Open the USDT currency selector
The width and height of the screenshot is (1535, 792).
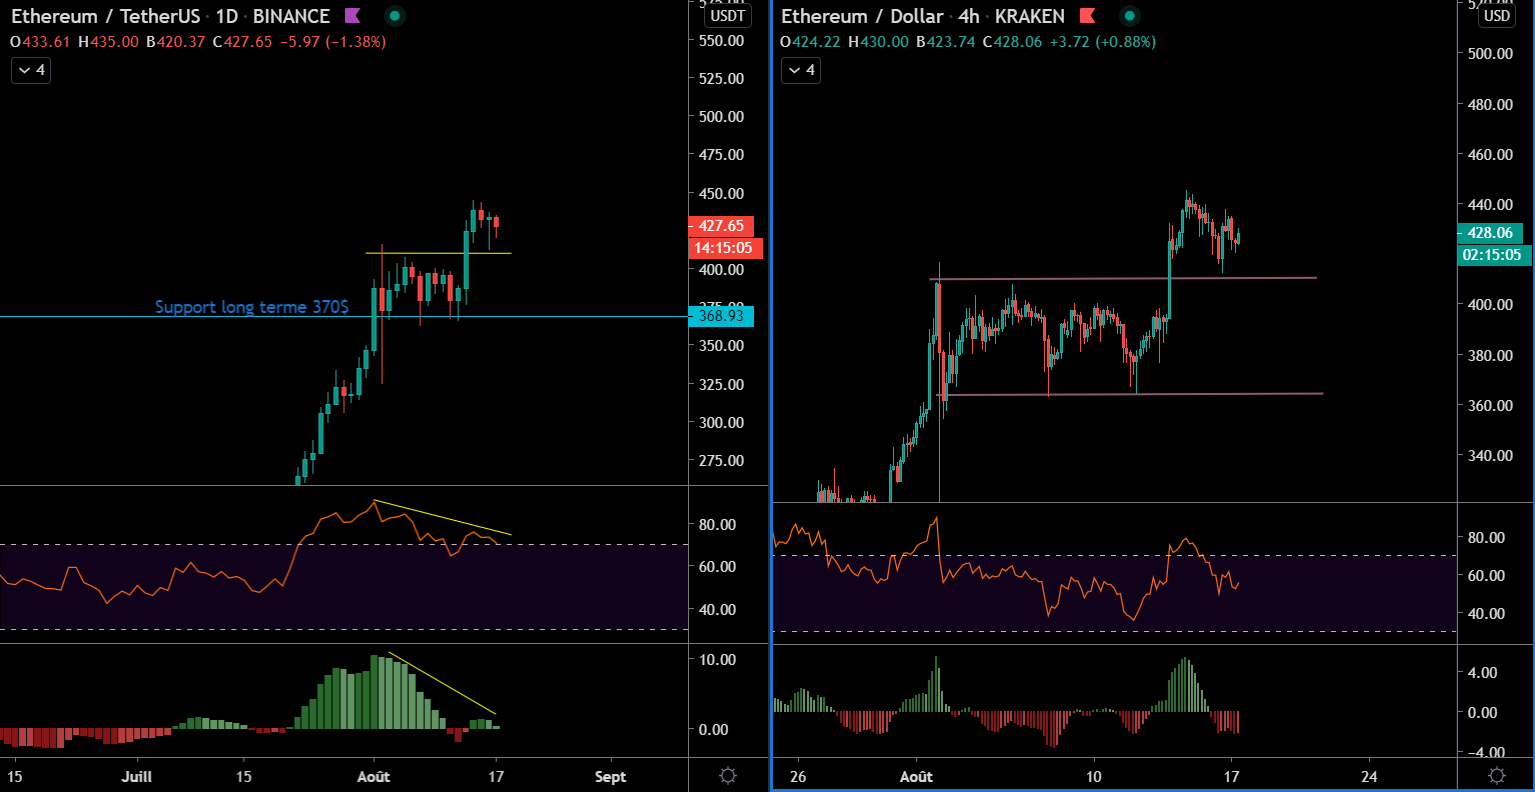(x=727, y=15)
